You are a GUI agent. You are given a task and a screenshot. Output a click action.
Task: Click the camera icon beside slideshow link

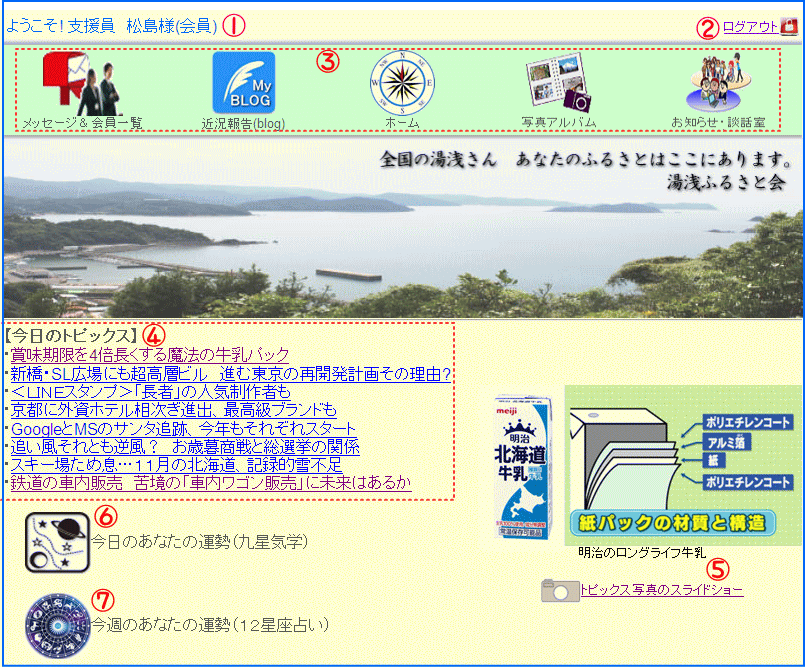point(559,590)
